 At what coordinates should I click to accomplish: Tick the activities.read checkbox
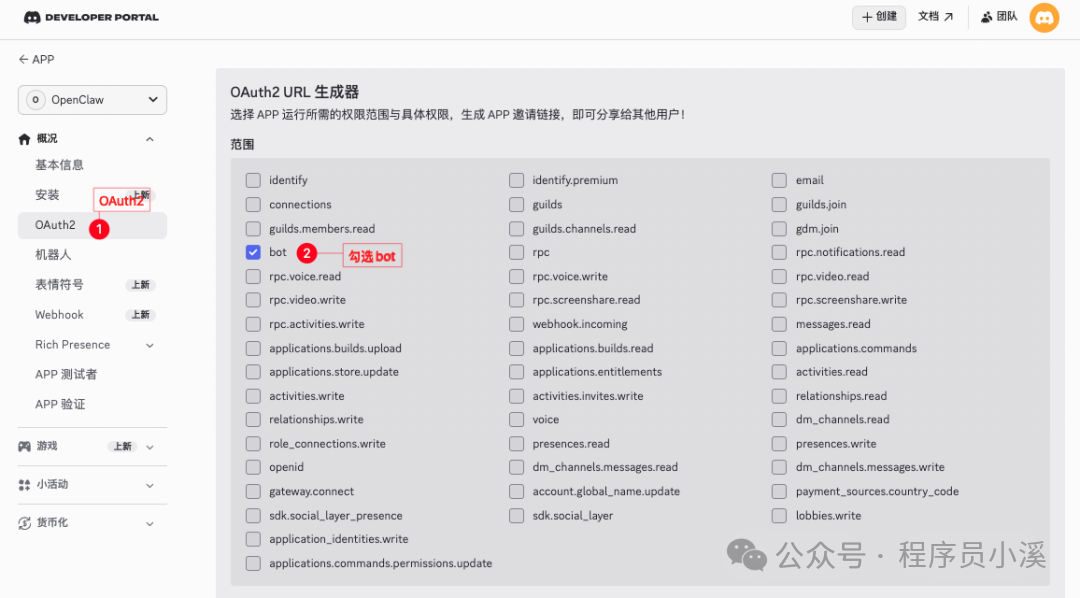pos(779,372)
